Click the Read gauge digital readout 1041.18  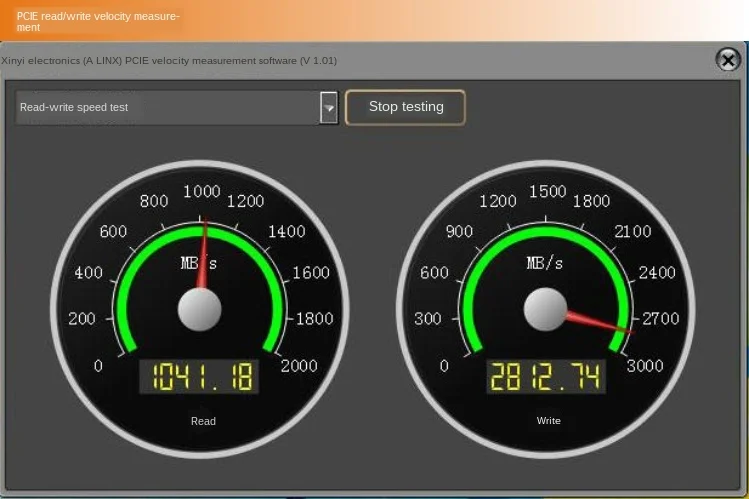point(199,376)
